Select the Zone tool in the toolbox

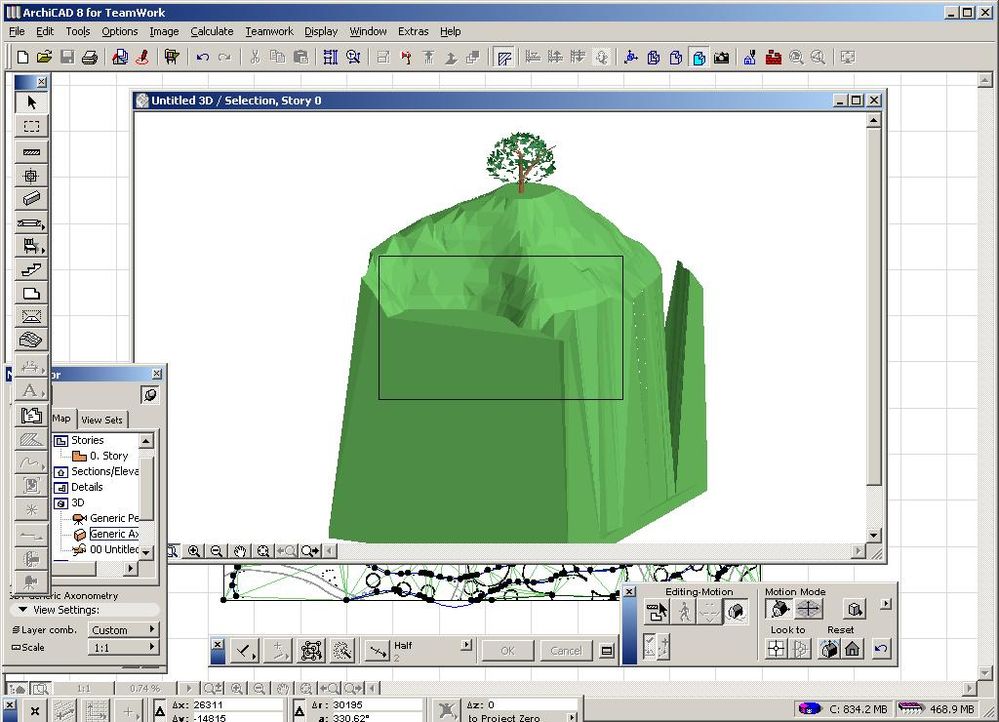(31, 415)
